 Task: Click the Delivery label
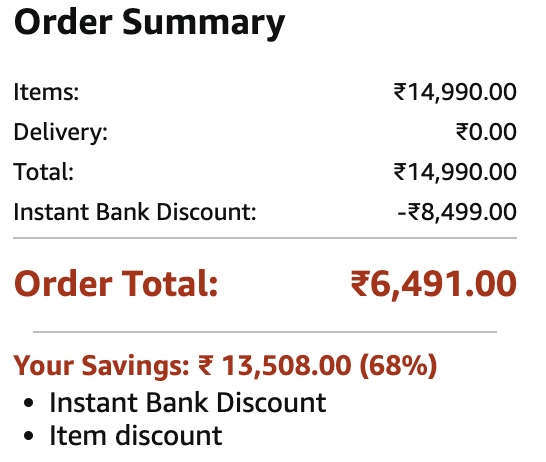point(61,132)
